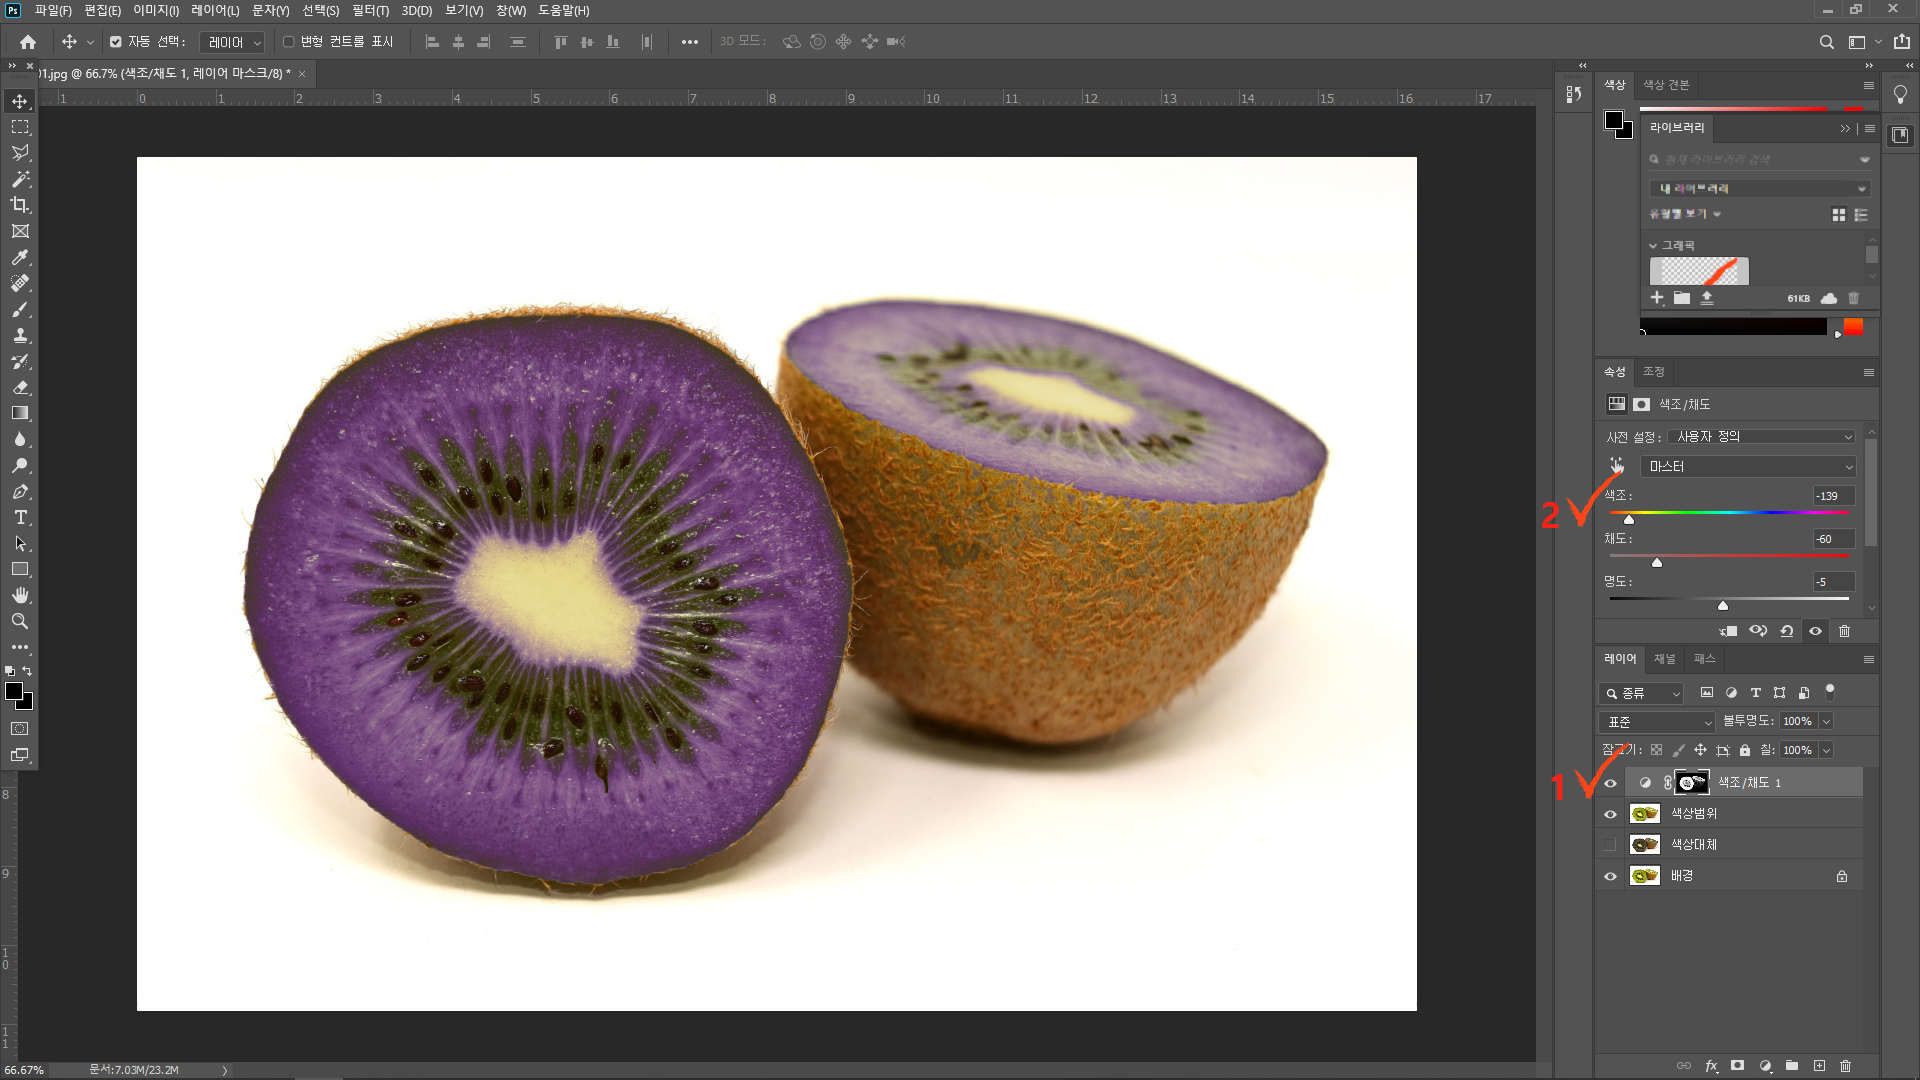The height and width of the screenshot is (1080, 1920).
Task: Select the Magic Wand tool
Action: (x=20, y=179)
